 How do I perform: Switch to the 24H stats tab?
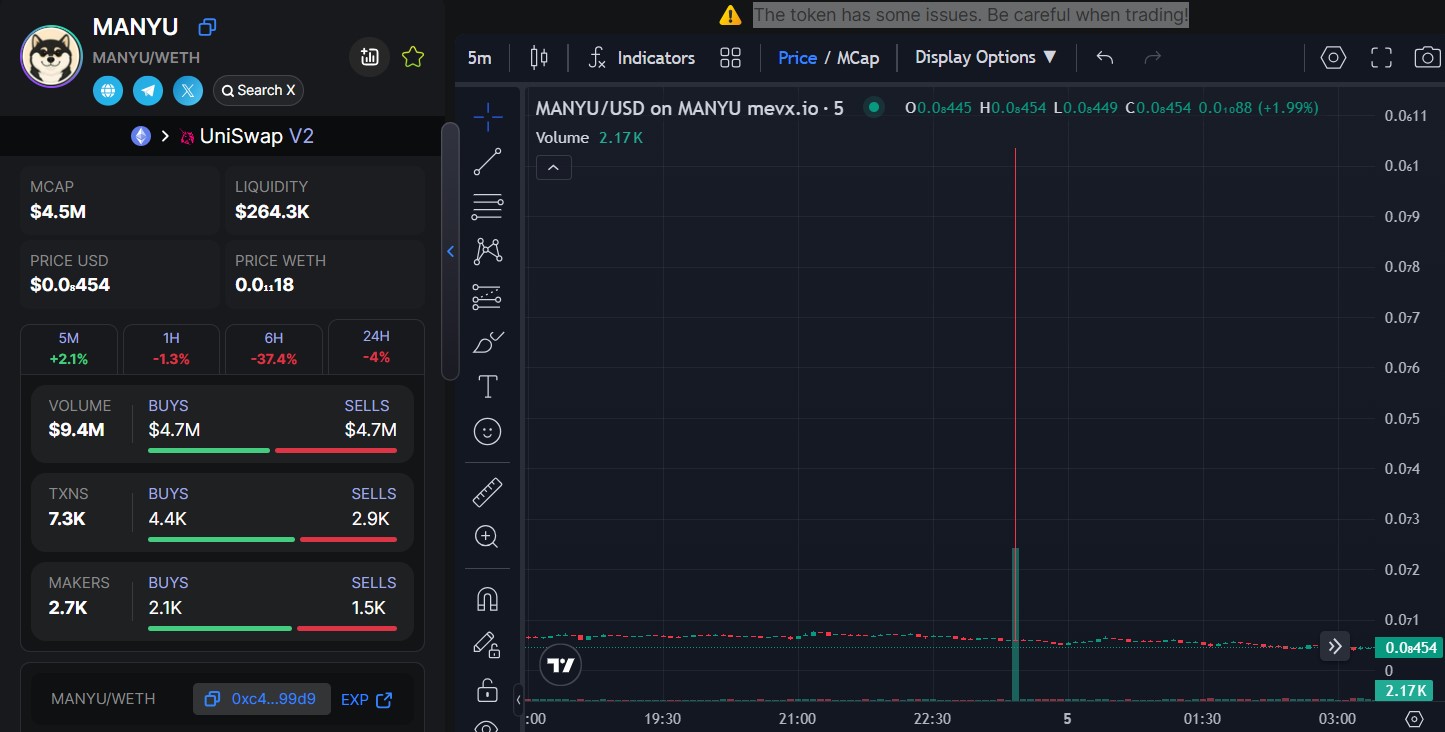click(376, 346)
